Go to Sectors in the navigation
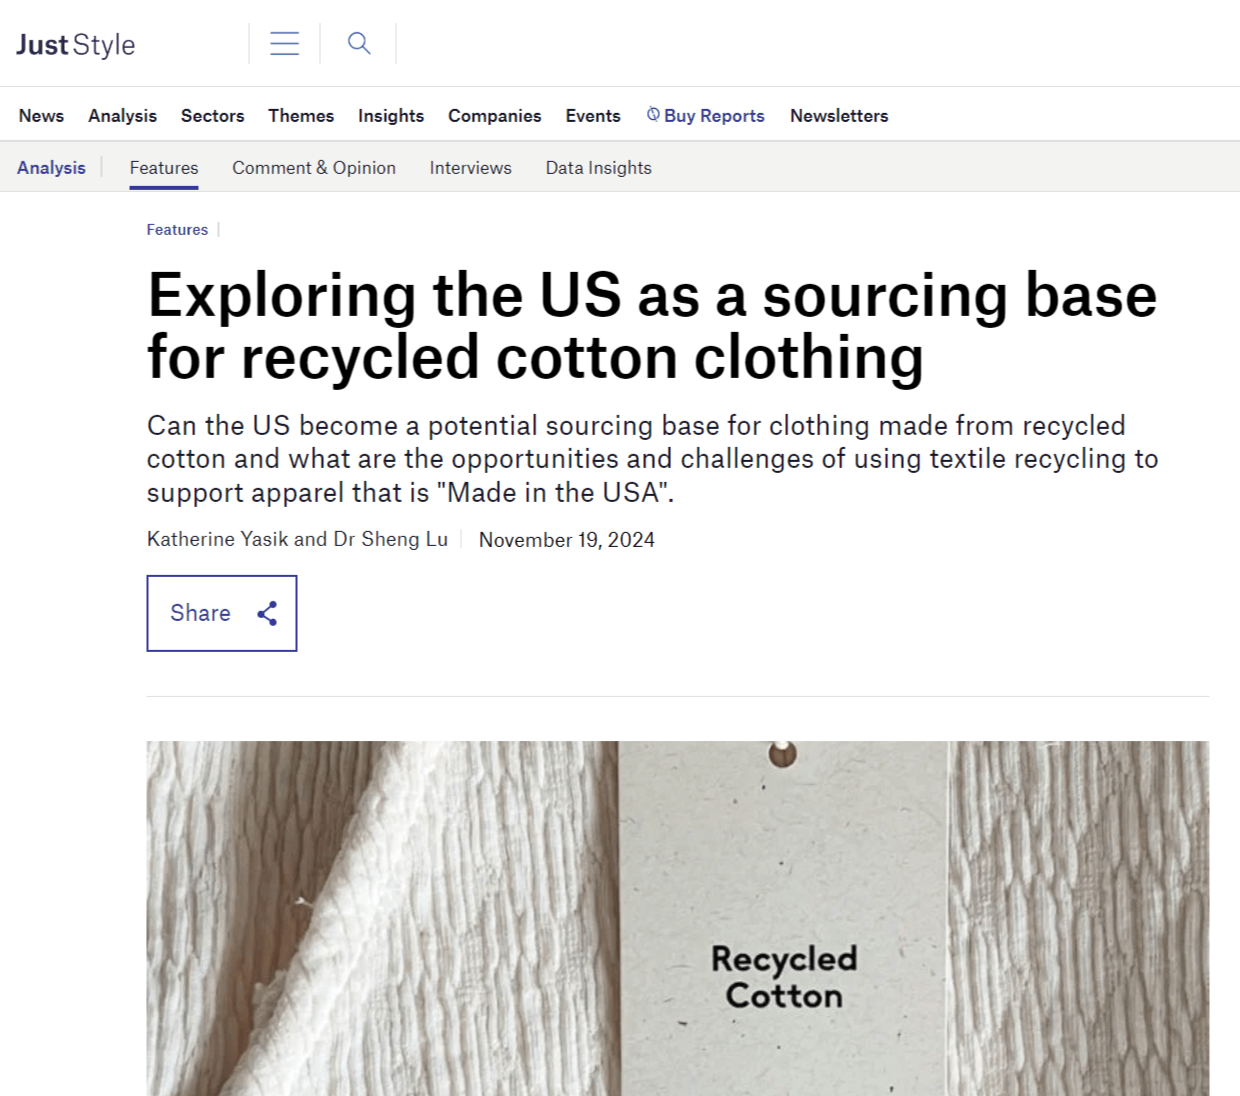Viewport: 1240px width, 1096px height. click(212, 116)
